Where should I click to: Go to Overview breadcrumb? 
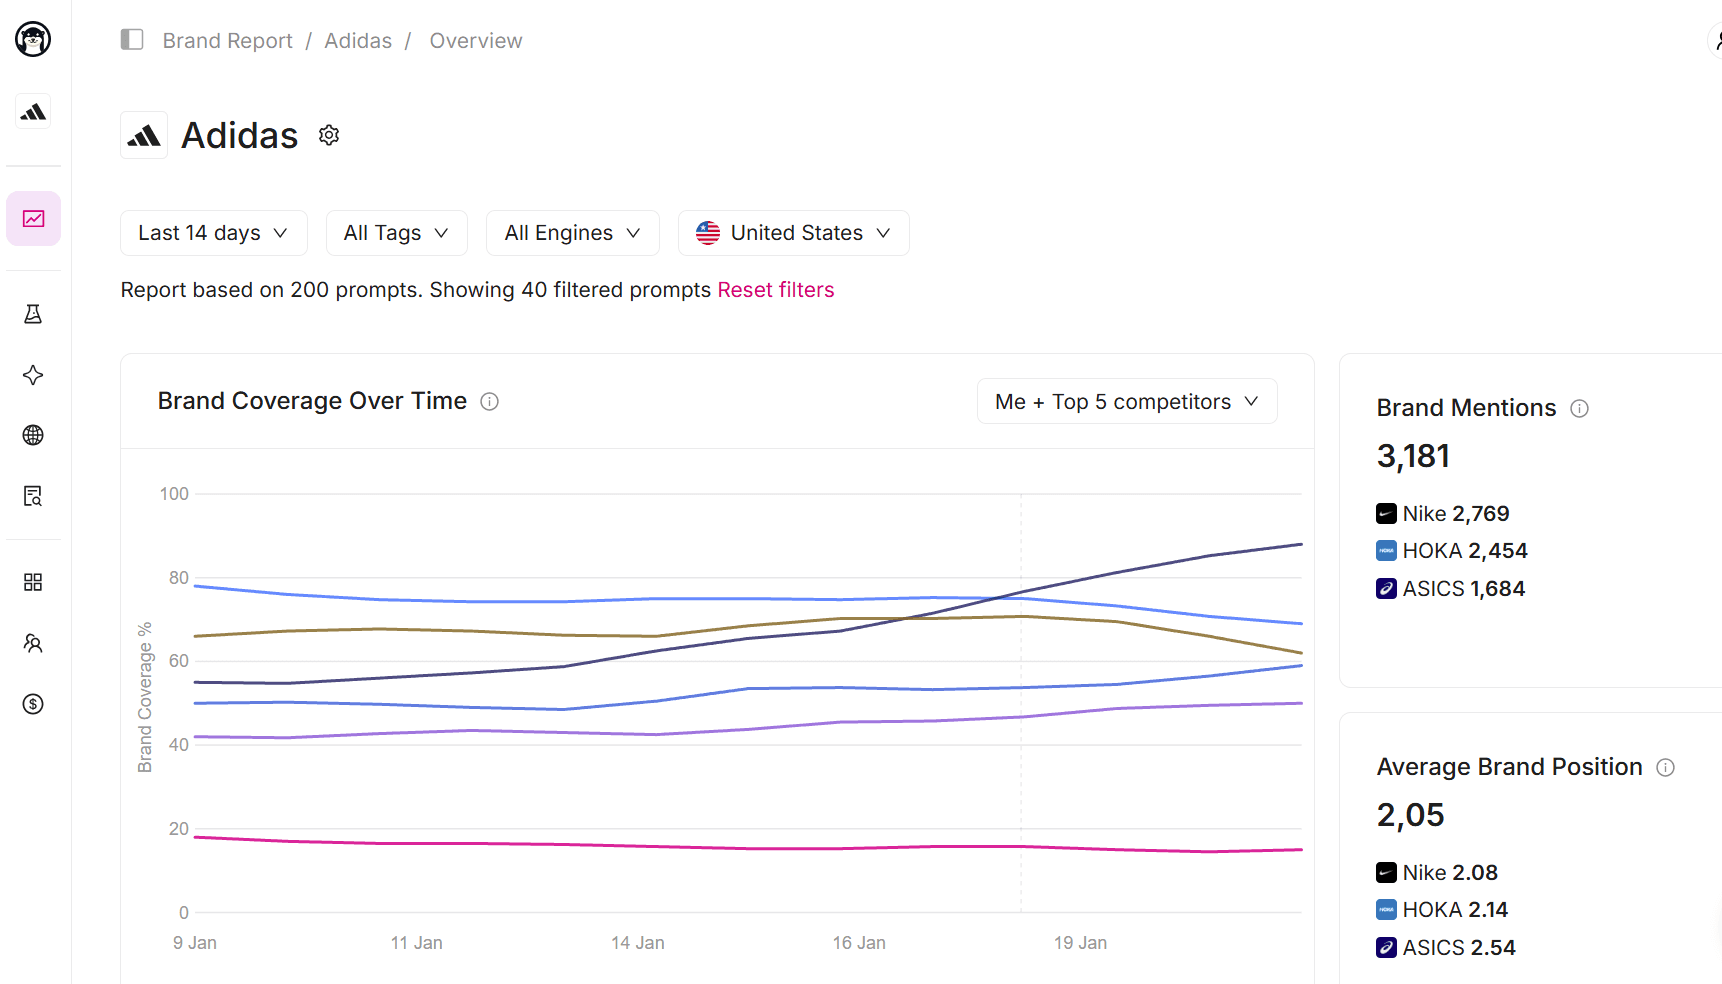point(476,41)
